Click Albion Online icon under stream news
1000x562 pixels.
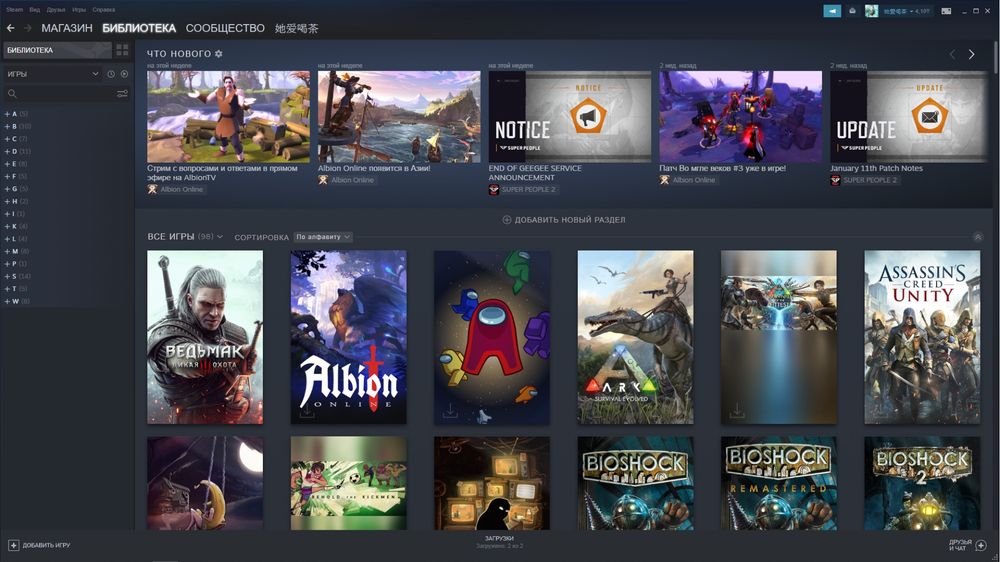click(x=152, y=189)
